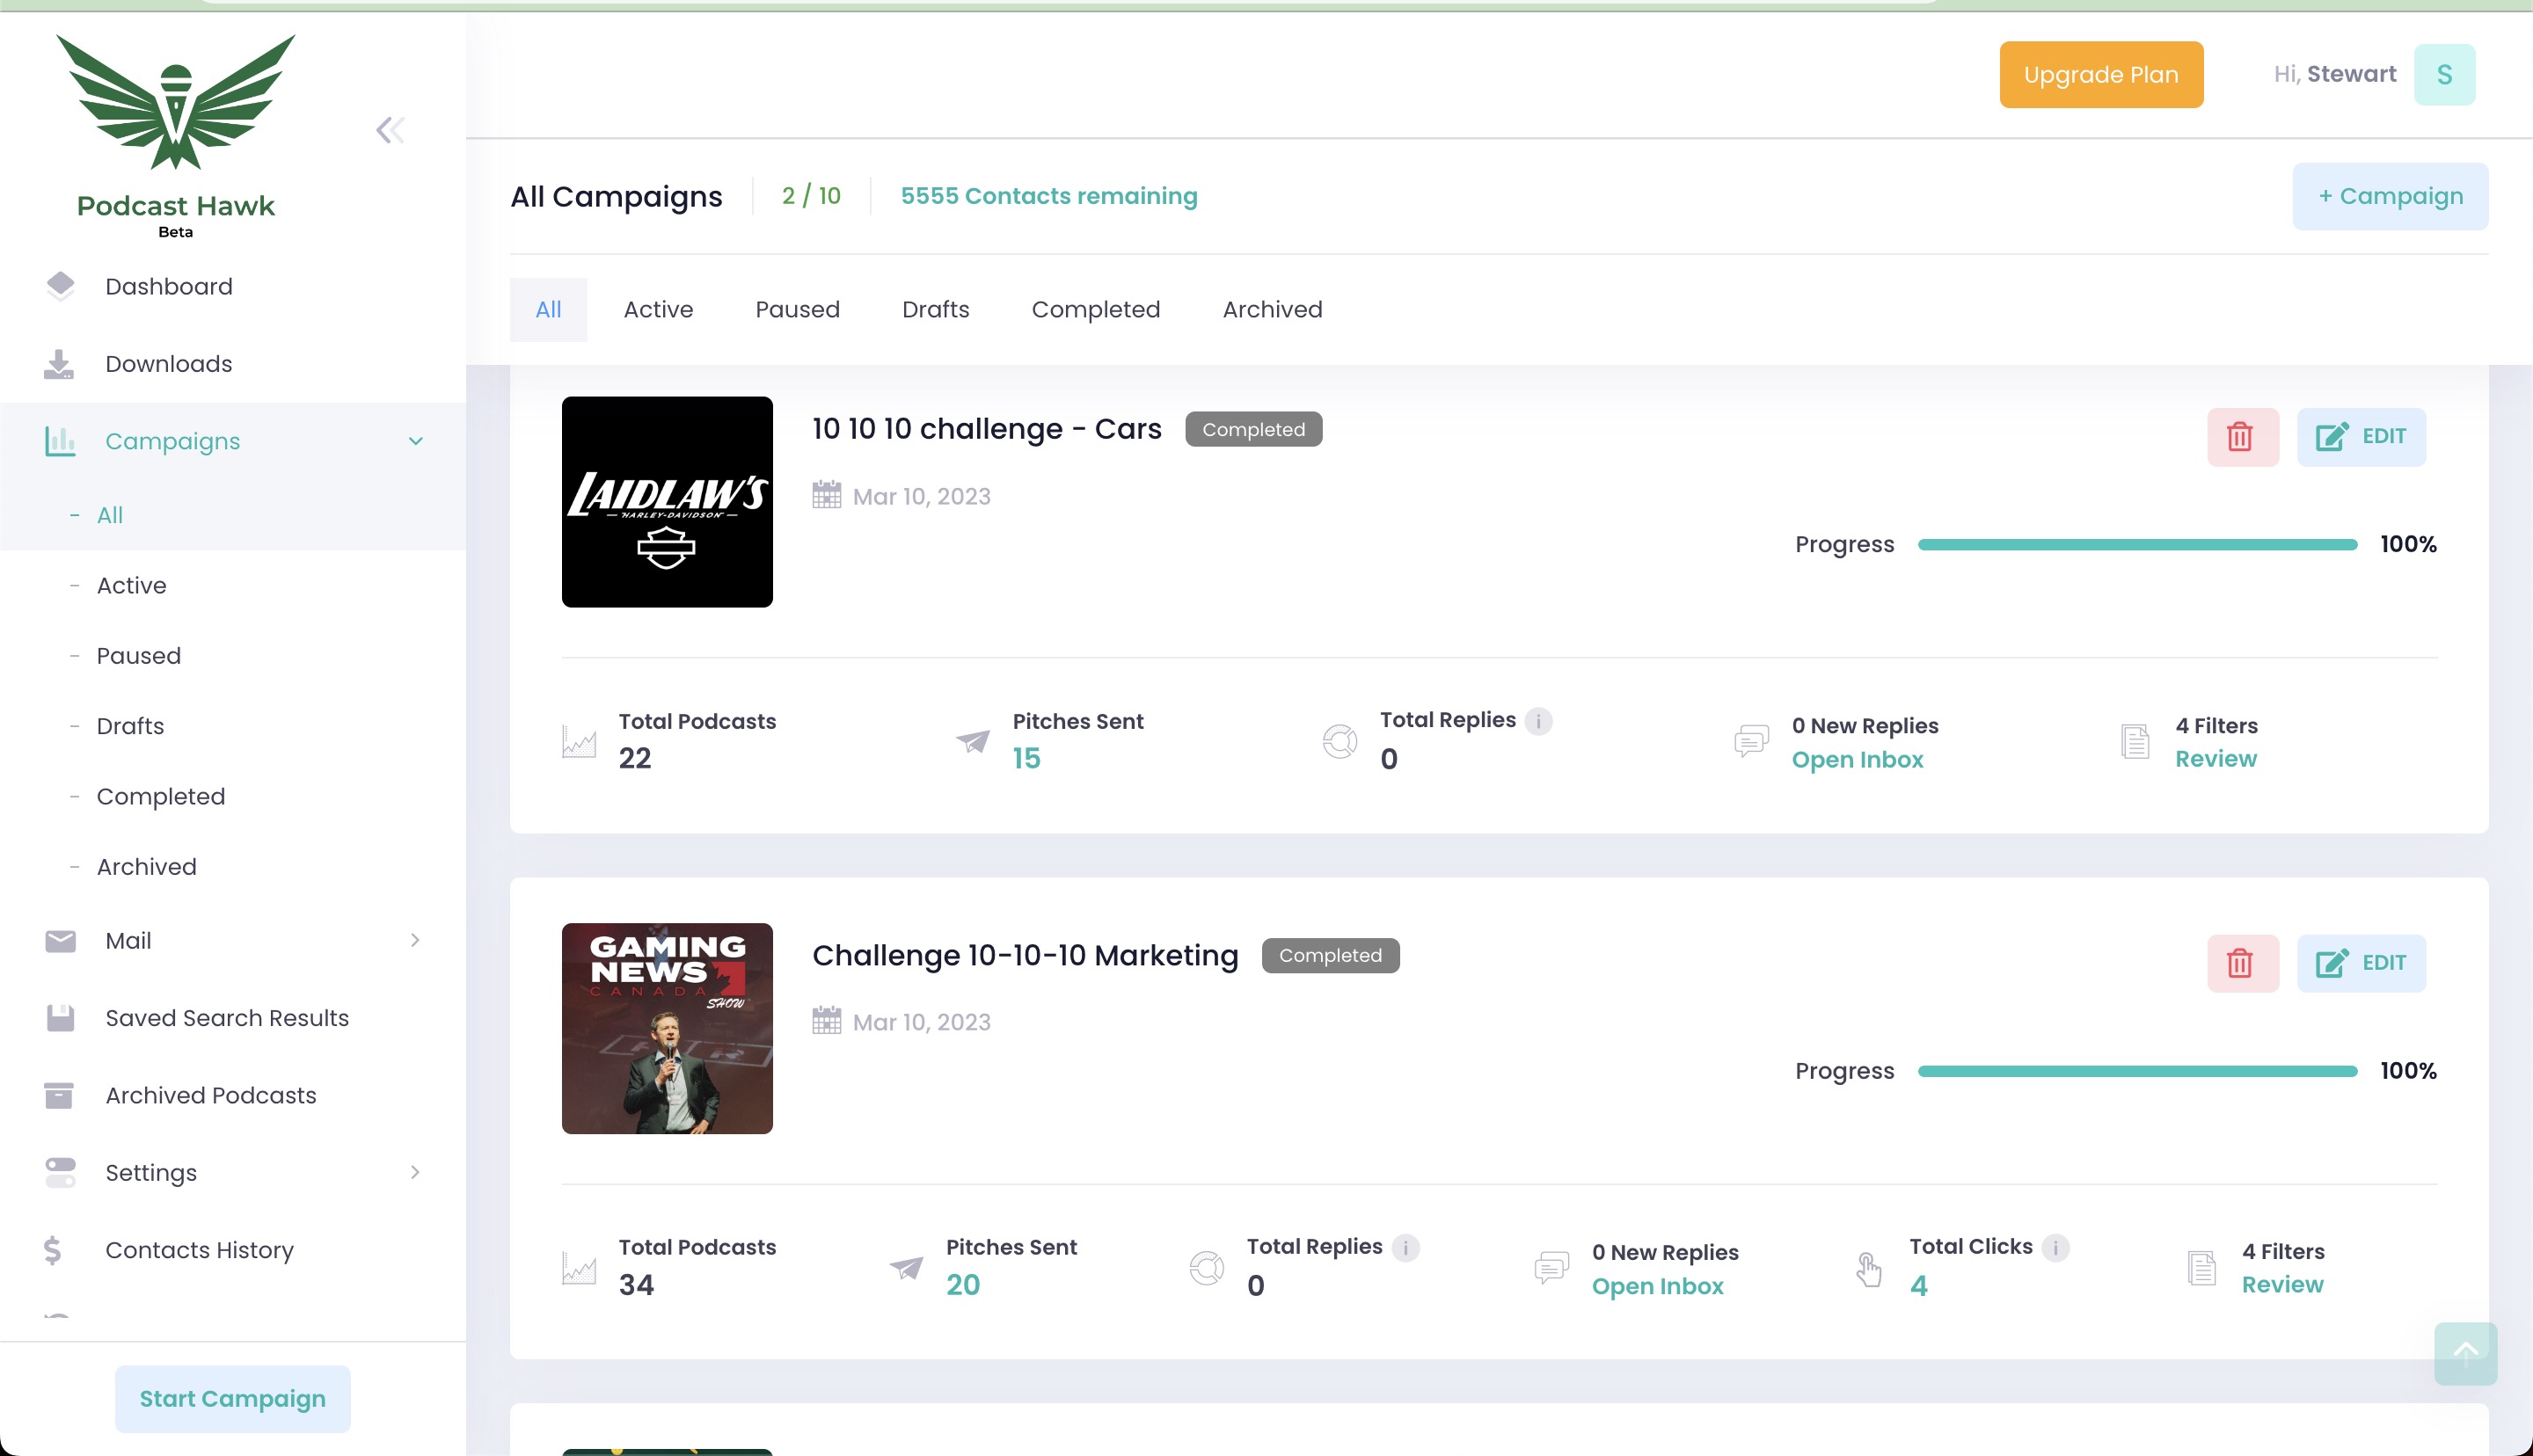Click the scroll-to-top arrow button
The width and height of the screenshot is (2533, 1456).
(x=2465, y=1353)
